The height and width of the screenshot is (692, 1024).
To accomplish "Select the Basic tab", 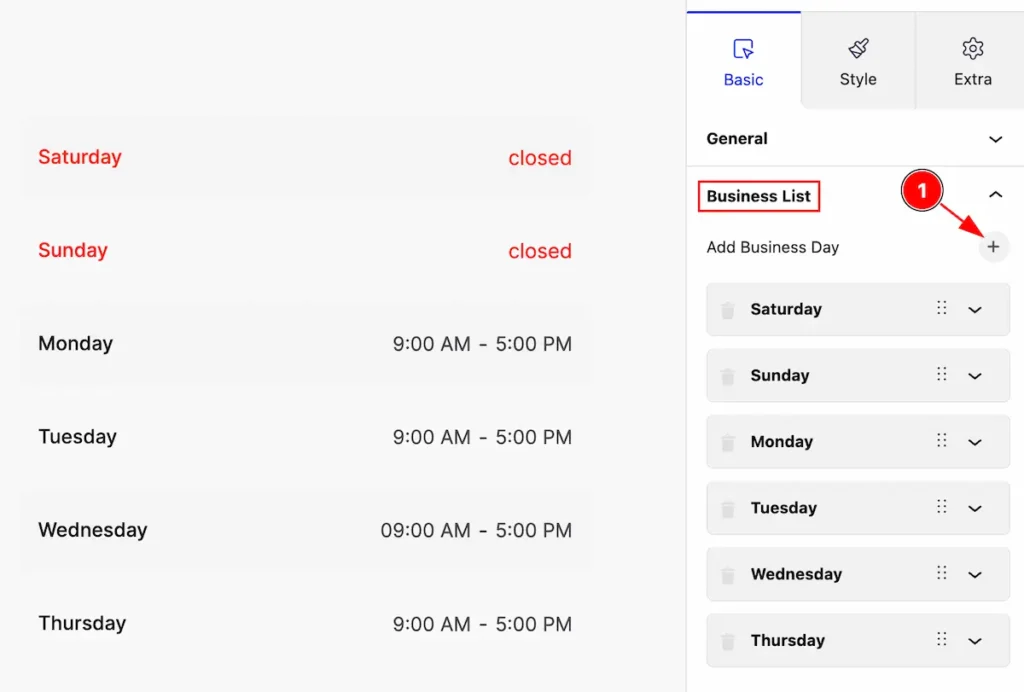I will pos(743,61).
